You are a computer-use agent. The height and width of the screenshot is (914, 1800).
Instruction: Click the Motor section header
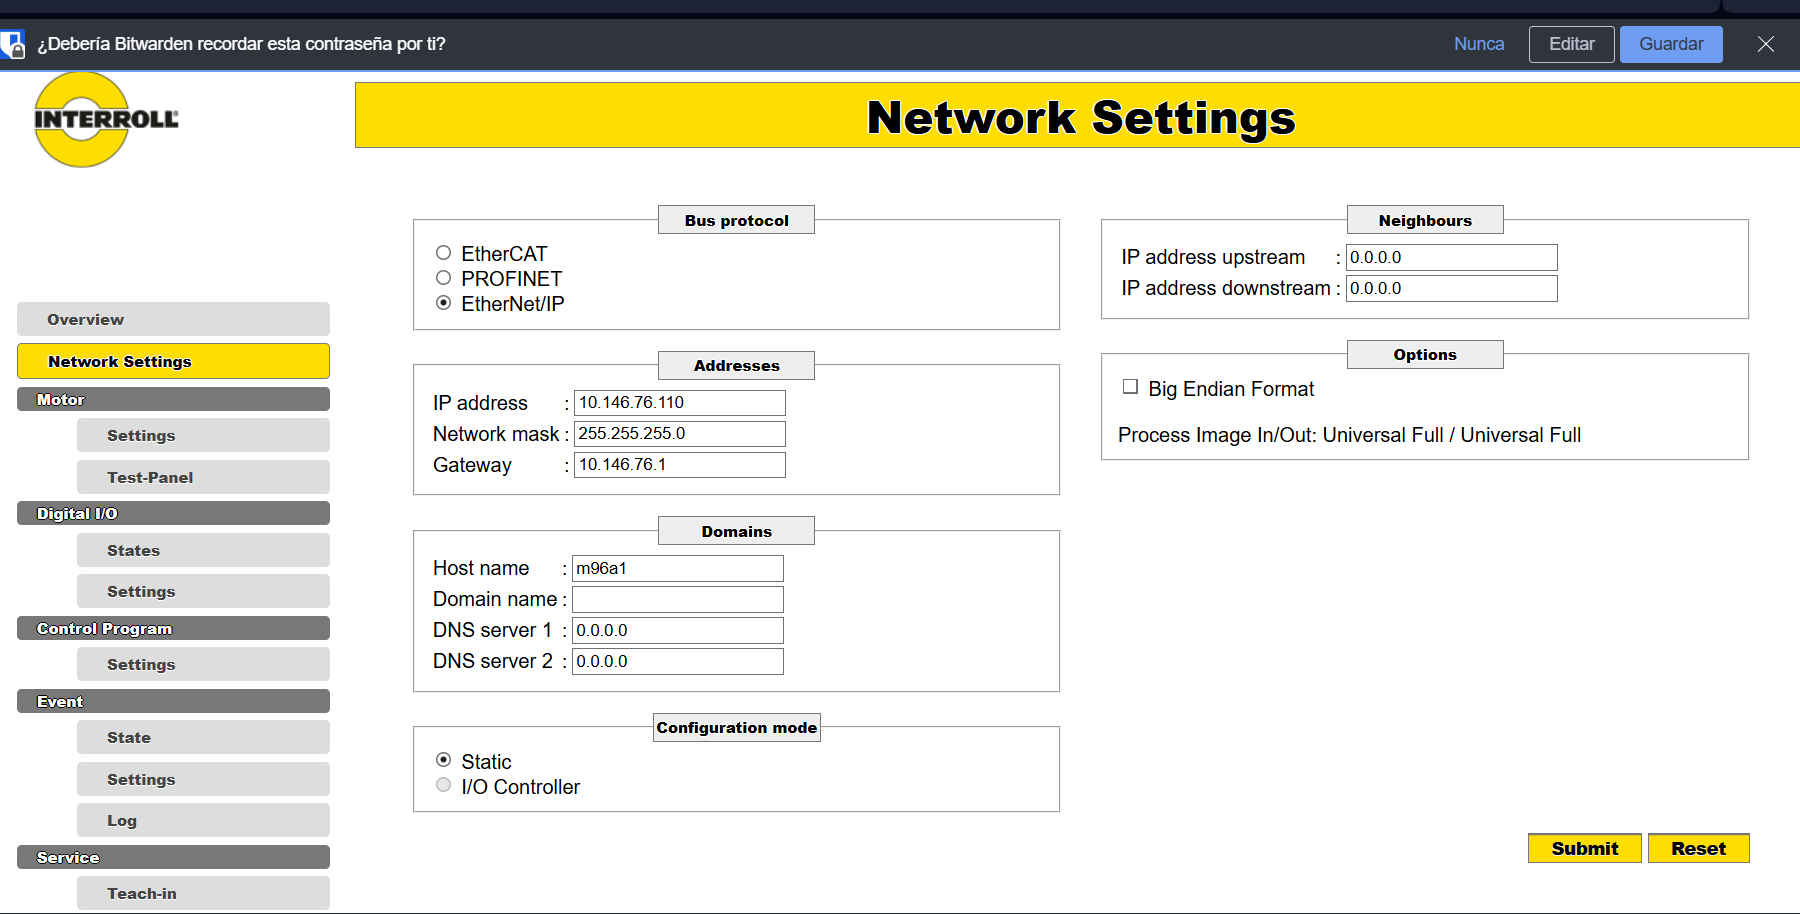point(173,399)
